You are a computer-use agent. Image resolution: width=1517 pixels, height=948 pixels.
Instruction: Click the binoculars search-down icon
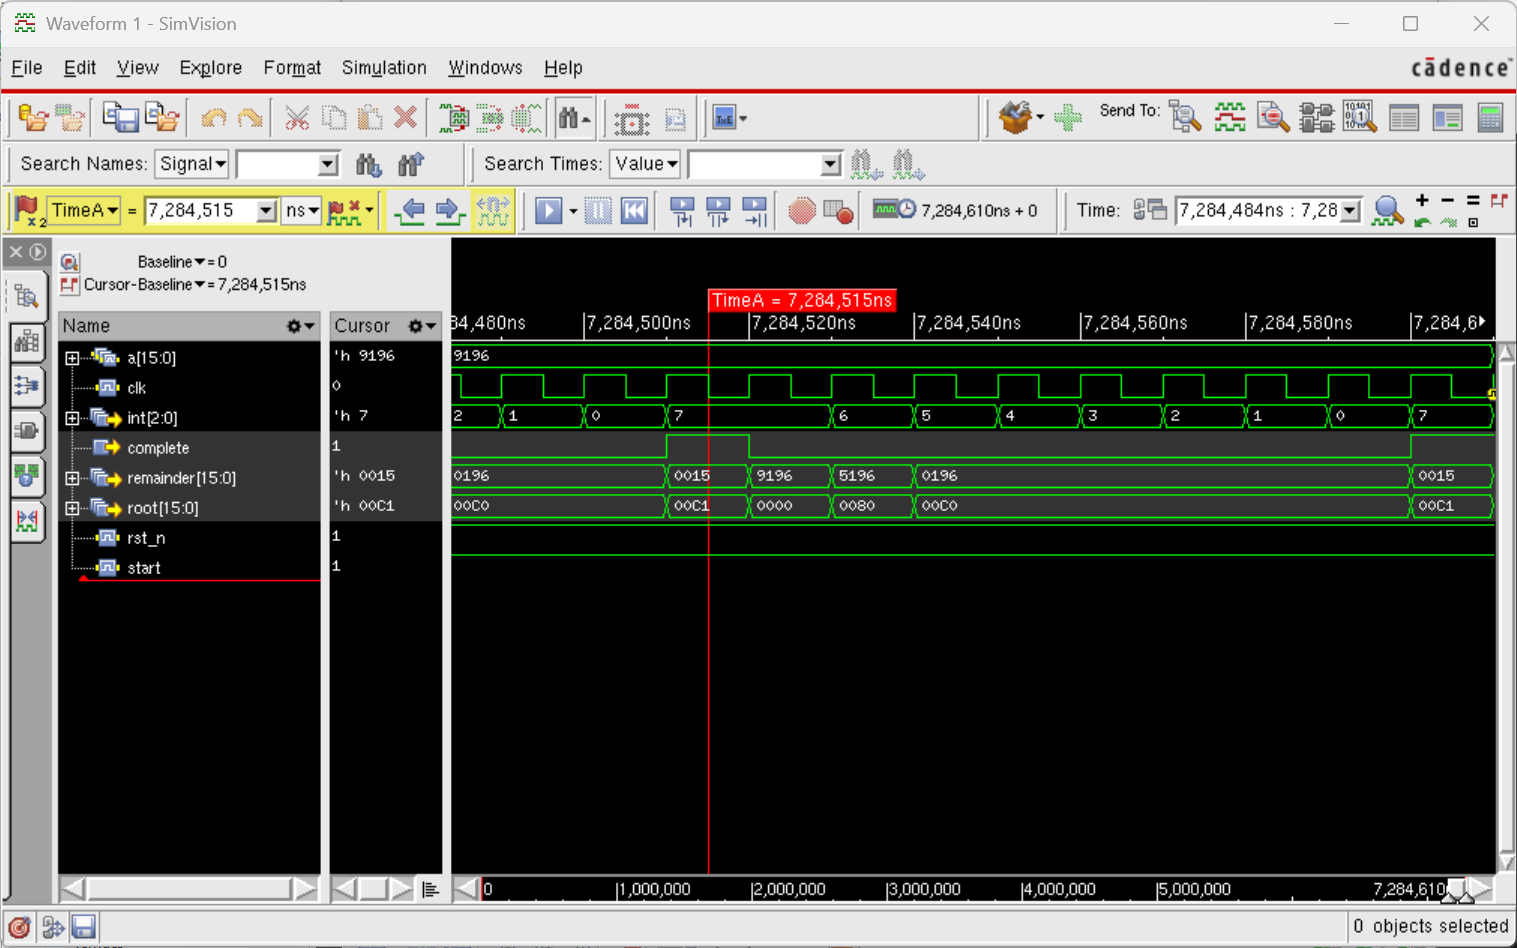point(368,164)
